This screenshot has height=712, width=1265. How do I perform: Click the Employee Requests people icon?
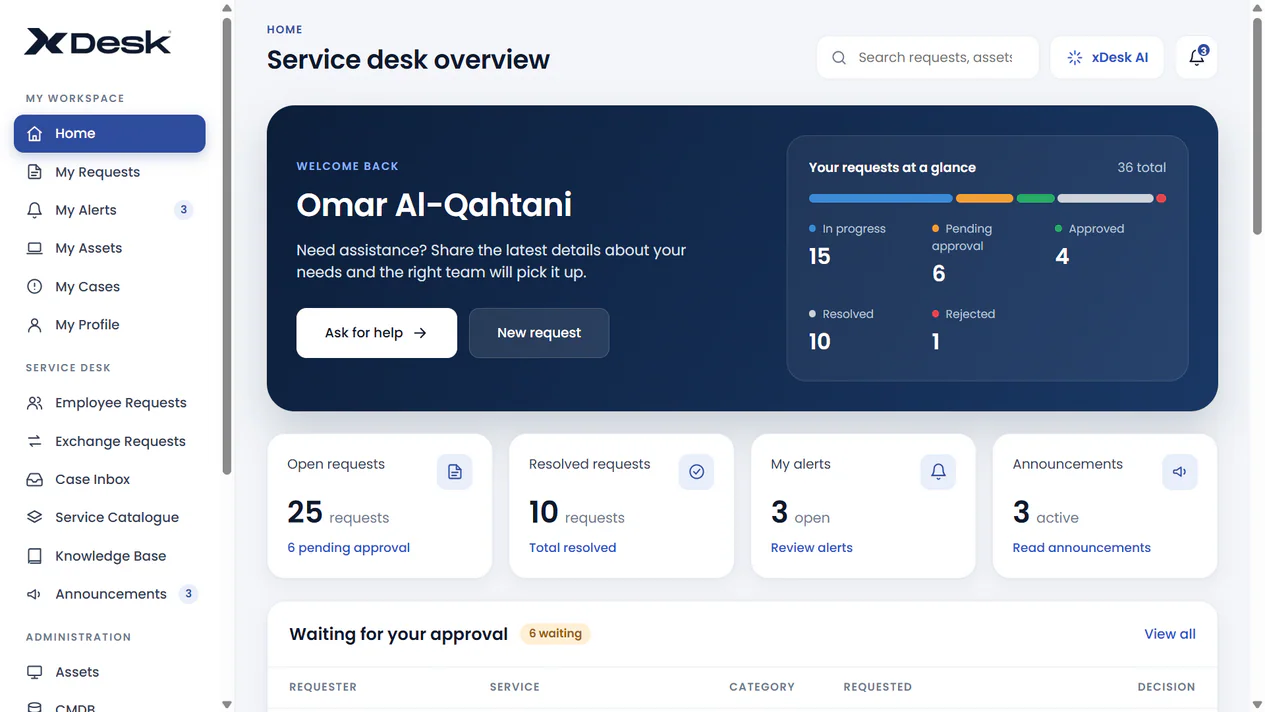coord(35,403)
